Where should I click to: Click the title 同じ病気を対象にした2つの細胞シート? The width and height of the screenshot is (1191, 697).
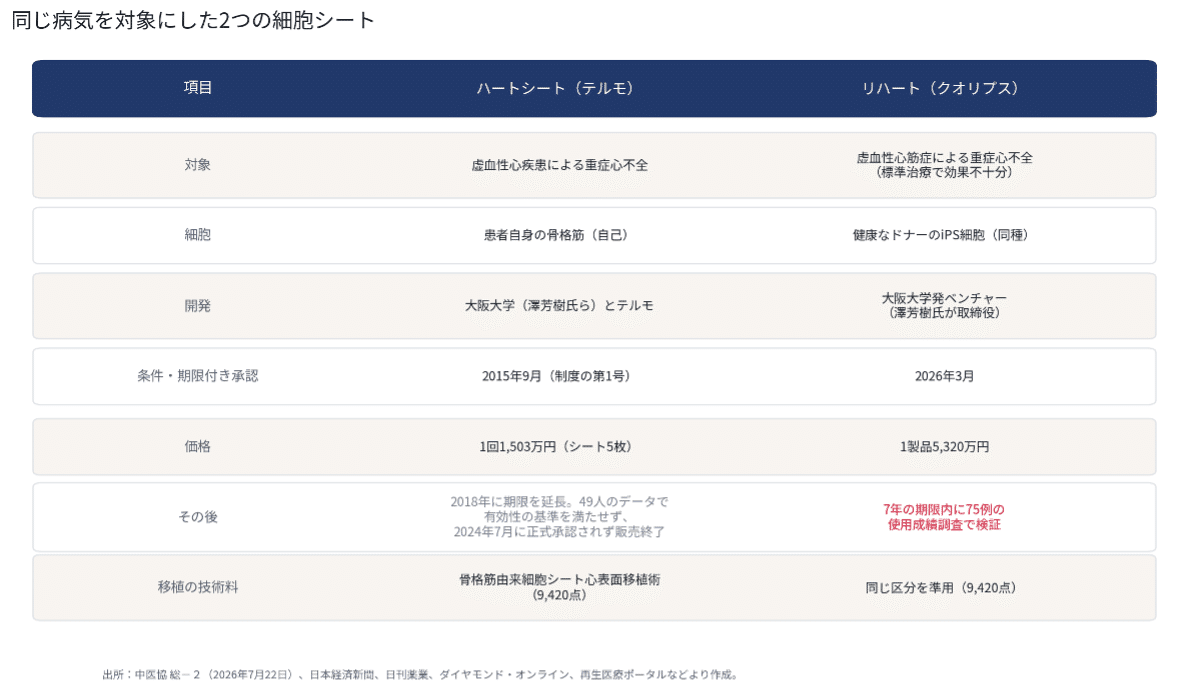point(193,20)
